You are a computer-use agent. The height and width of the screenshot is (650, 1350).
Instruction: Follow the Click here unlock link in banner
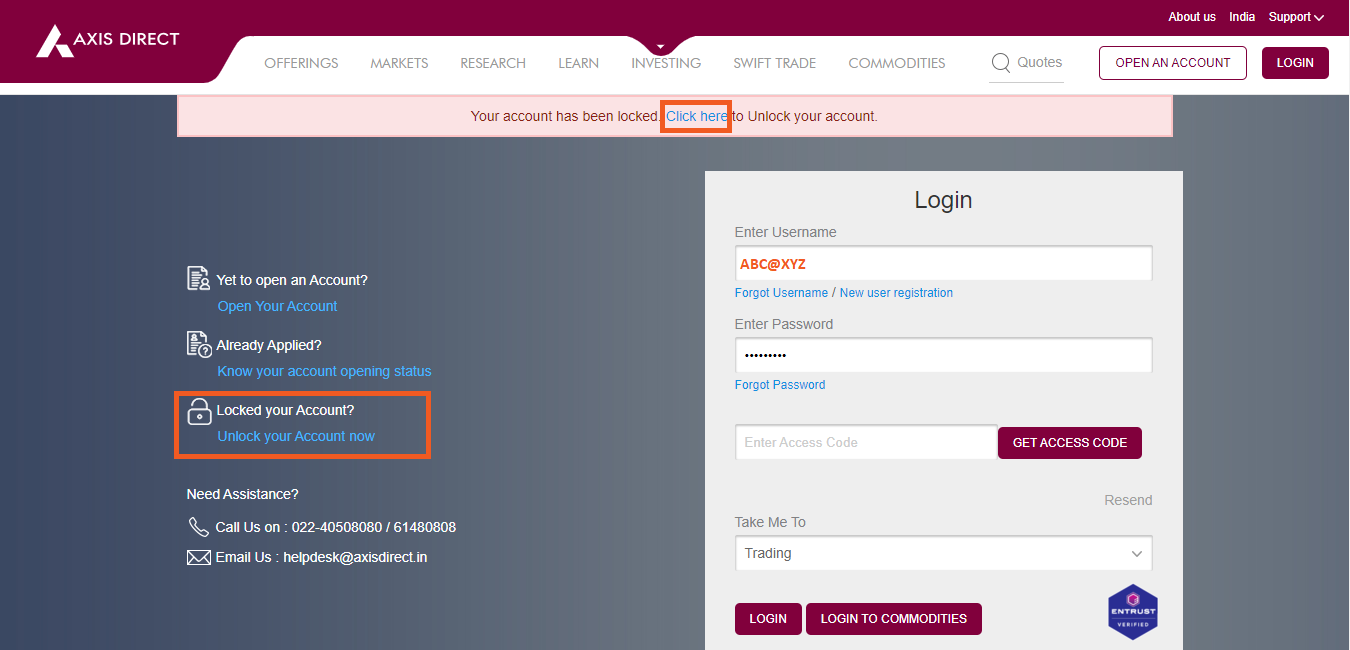point(697,116)
